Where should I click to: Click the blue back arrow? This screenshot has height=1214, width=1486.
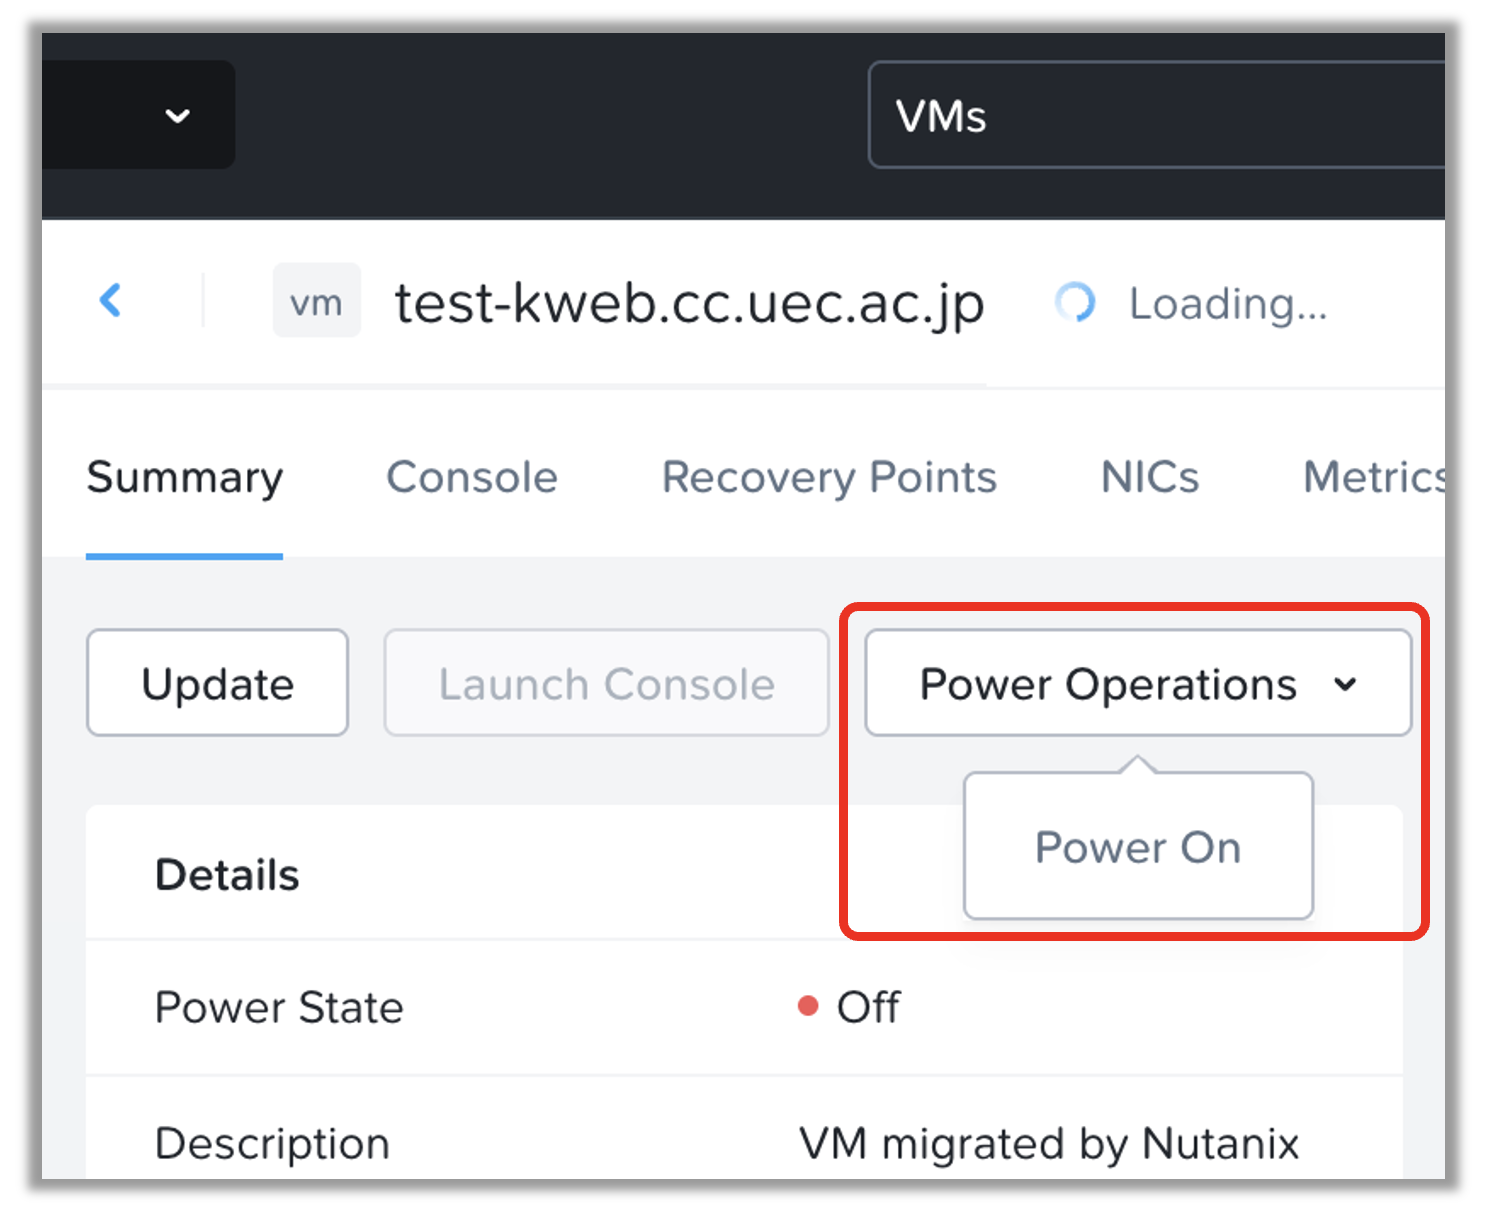click(x=111, y=300)
